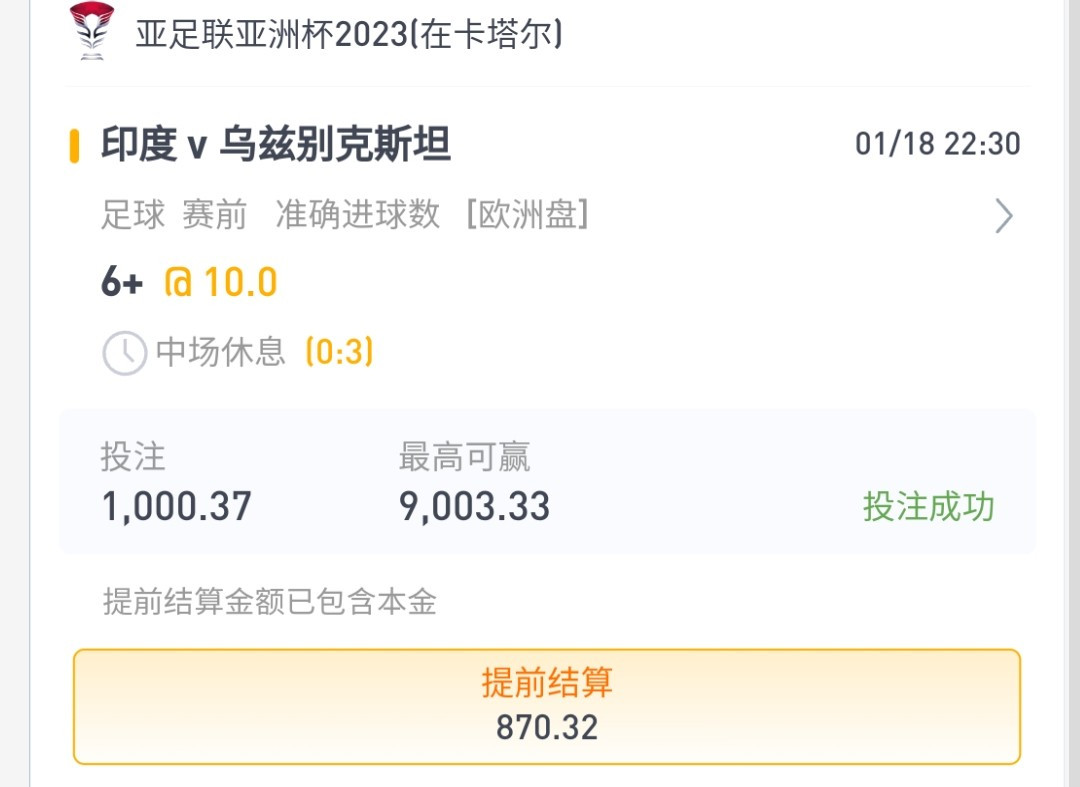This screenshot has width=1080, height=787.
Task: Expand bet details with the right chevron
Action: pyautogui.click(x=1004, y=216)
